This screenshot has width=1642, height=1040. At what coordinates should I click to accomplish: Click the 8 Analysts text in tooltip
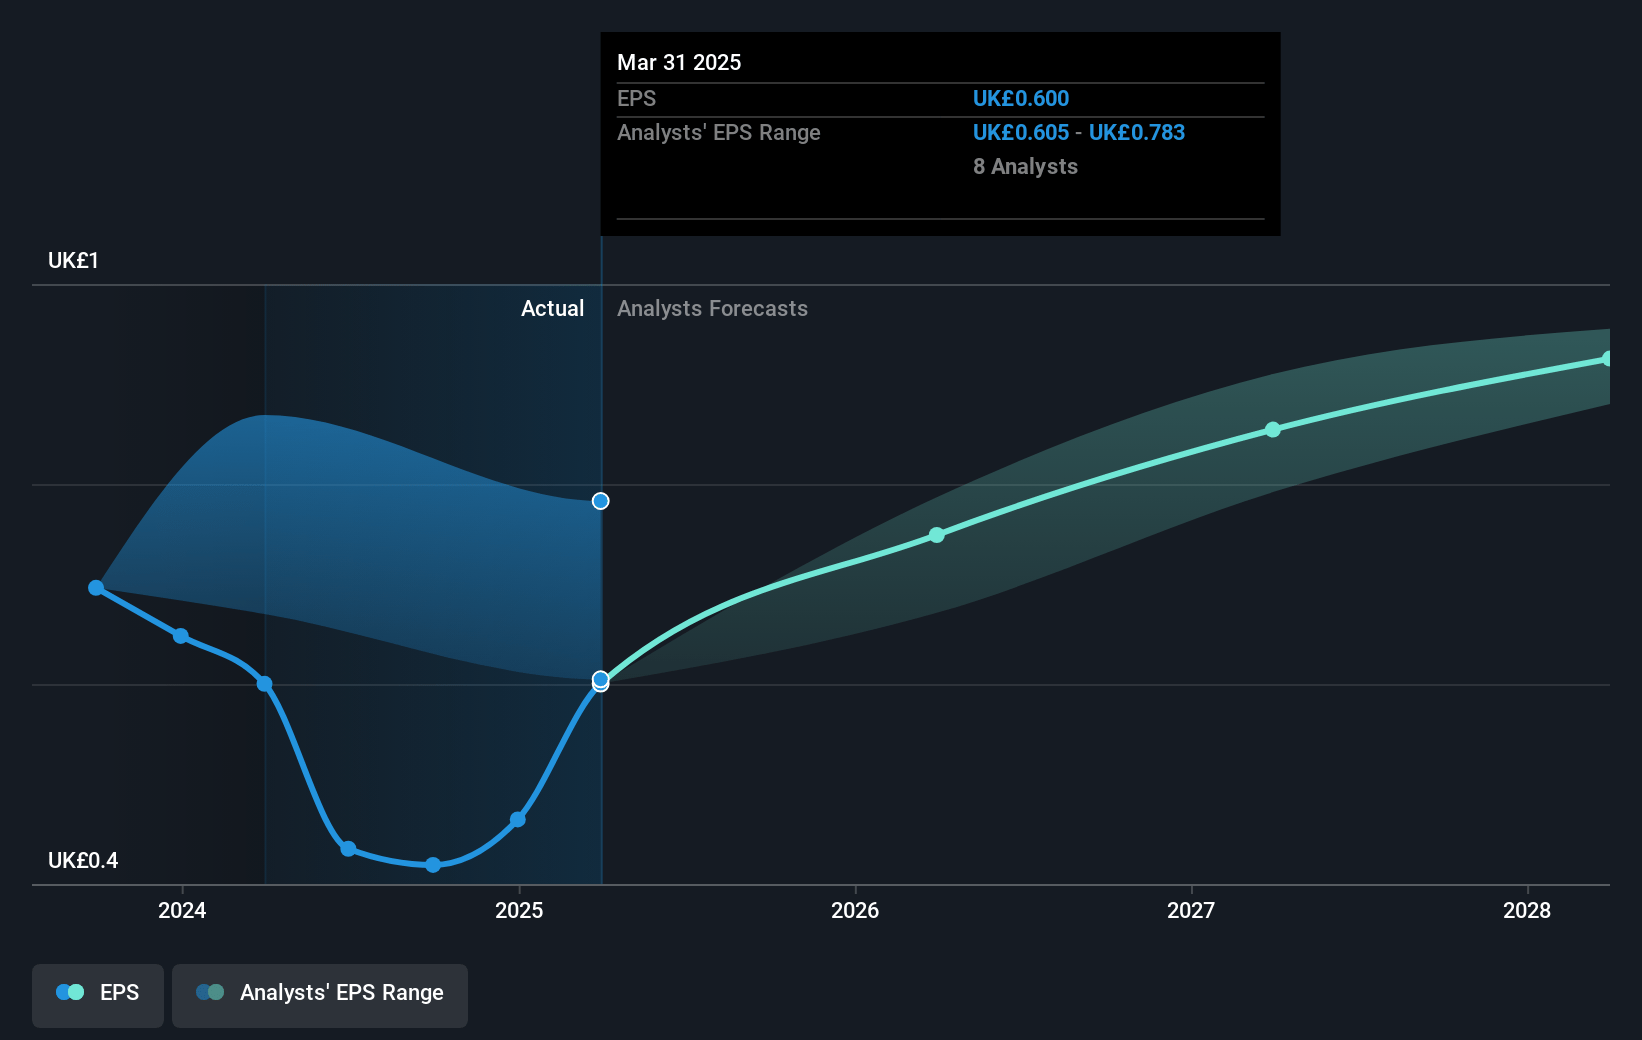[1026, 167]
